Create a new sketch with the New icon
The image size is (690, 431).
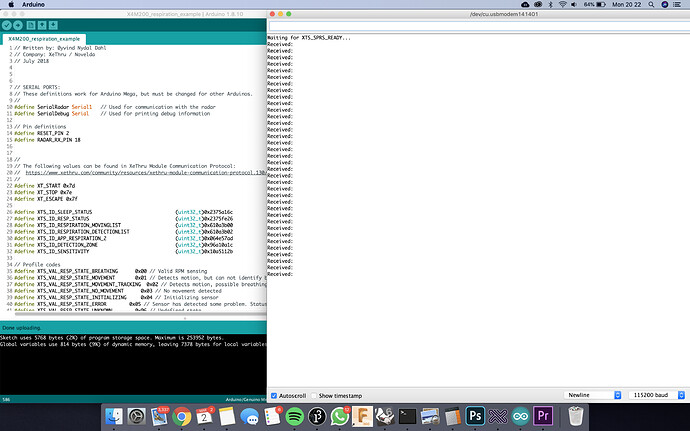[31, 26]
